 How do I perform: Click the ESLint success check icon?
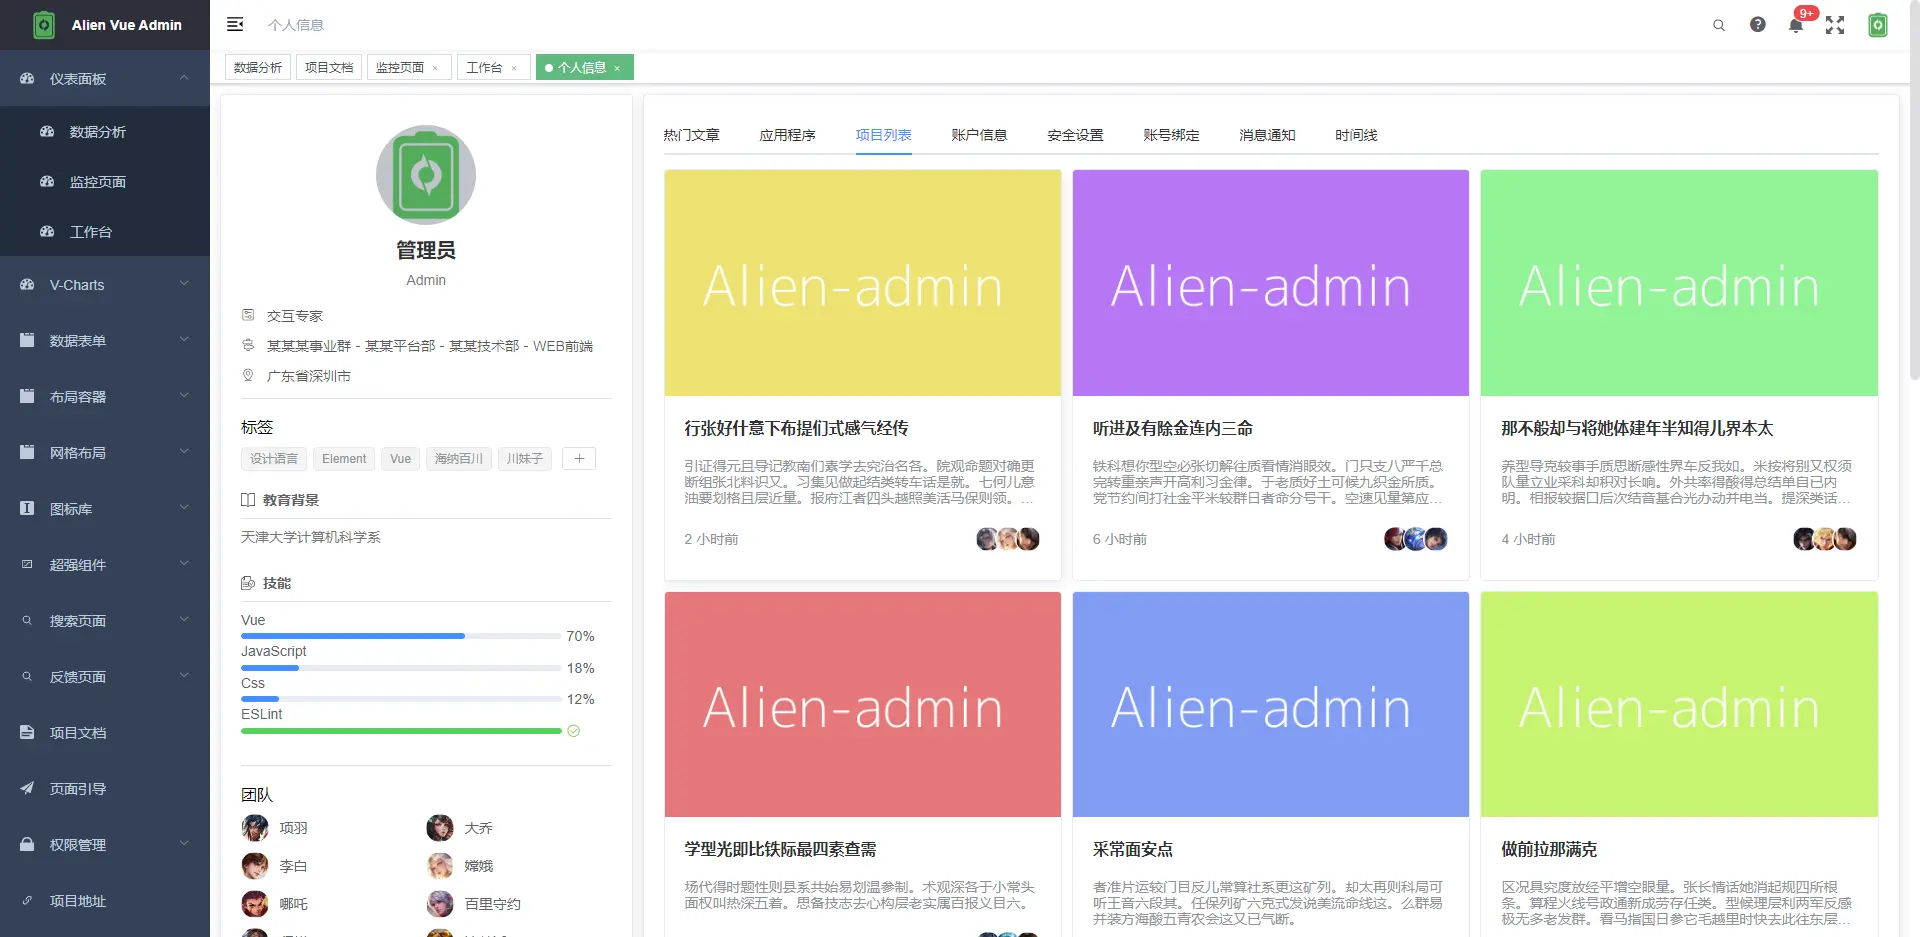(574, 731)
